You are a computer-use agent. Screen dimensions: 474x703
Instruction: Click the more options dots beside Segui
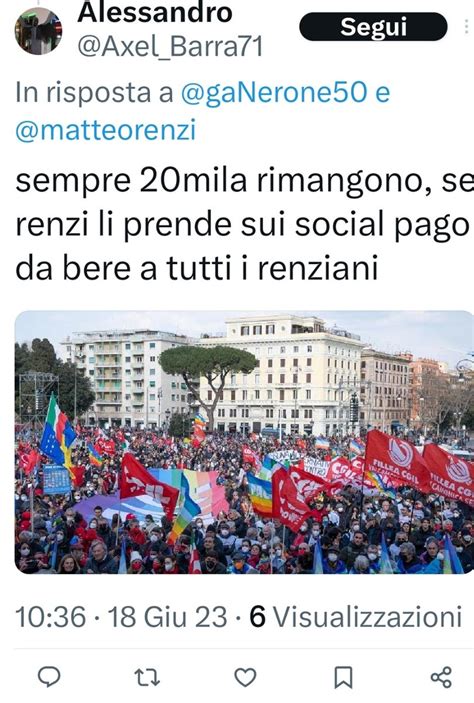tap(468, 27)
